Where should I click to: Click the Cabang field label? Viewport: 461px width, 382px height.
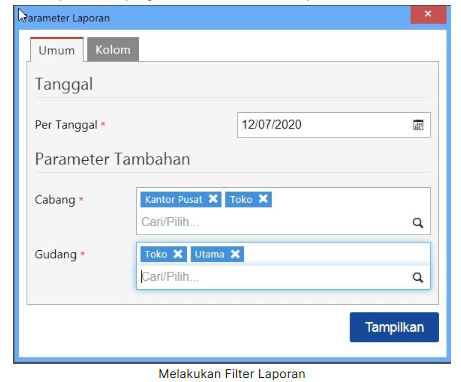55,200
